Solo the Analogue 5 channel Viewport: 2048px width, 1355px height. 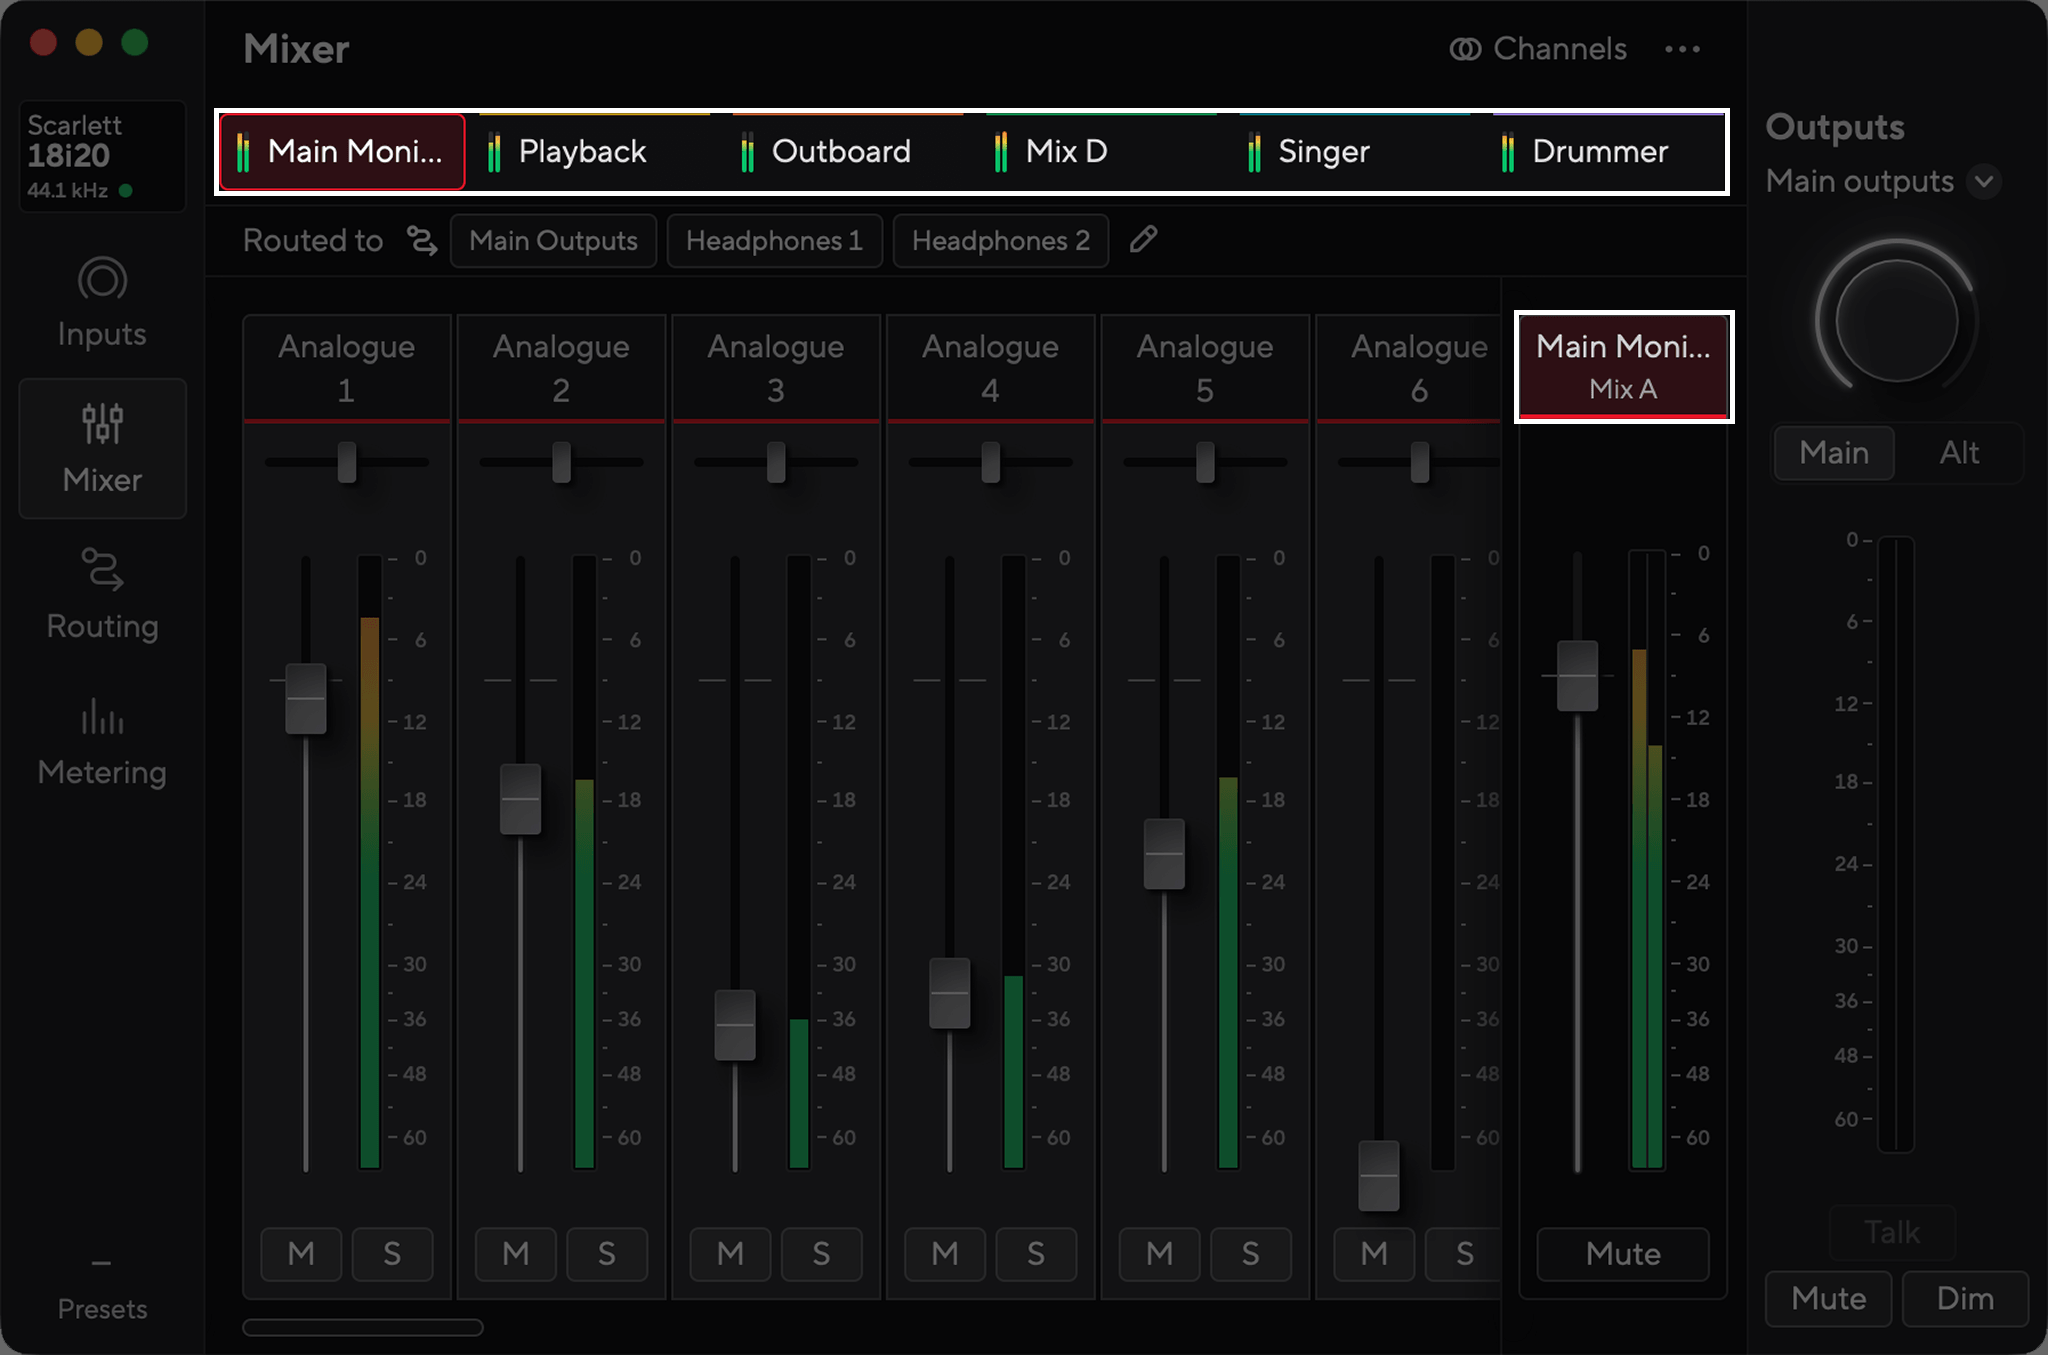1251,1254
